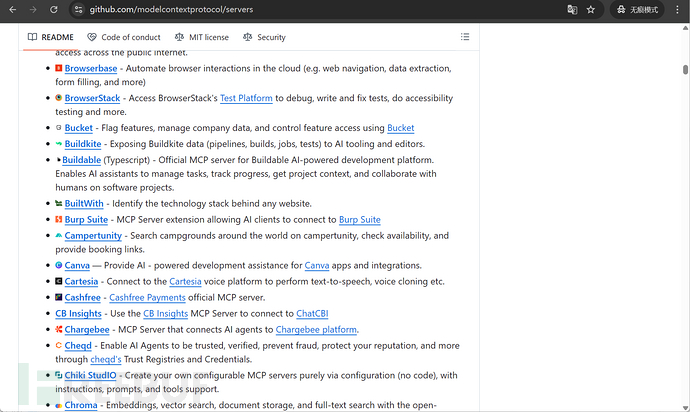This screenshot has height=412, width=690.
Task: Open the translate page icon
Action: (572, 9)
